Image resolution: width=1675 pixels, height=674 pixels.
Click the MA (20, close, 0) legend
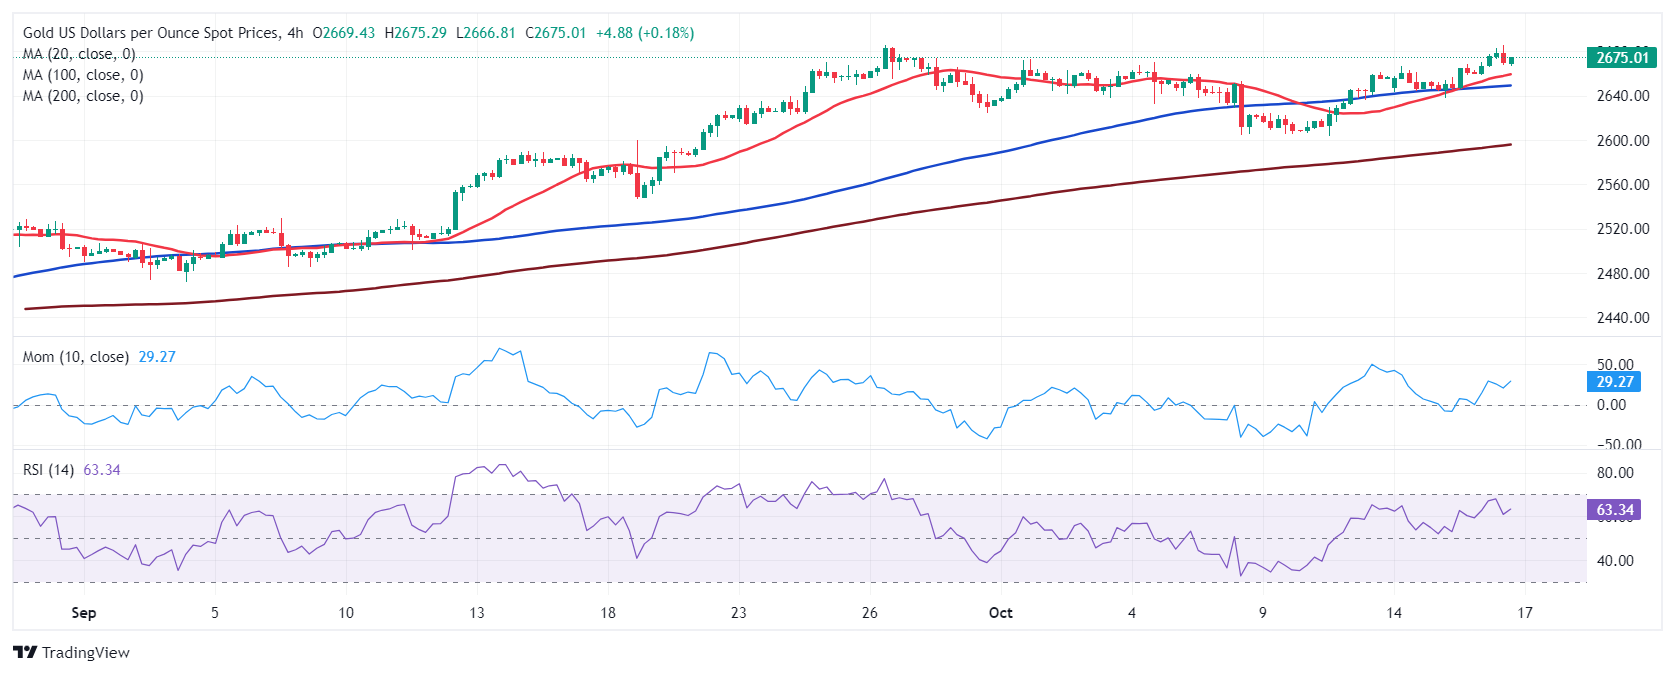79,54
